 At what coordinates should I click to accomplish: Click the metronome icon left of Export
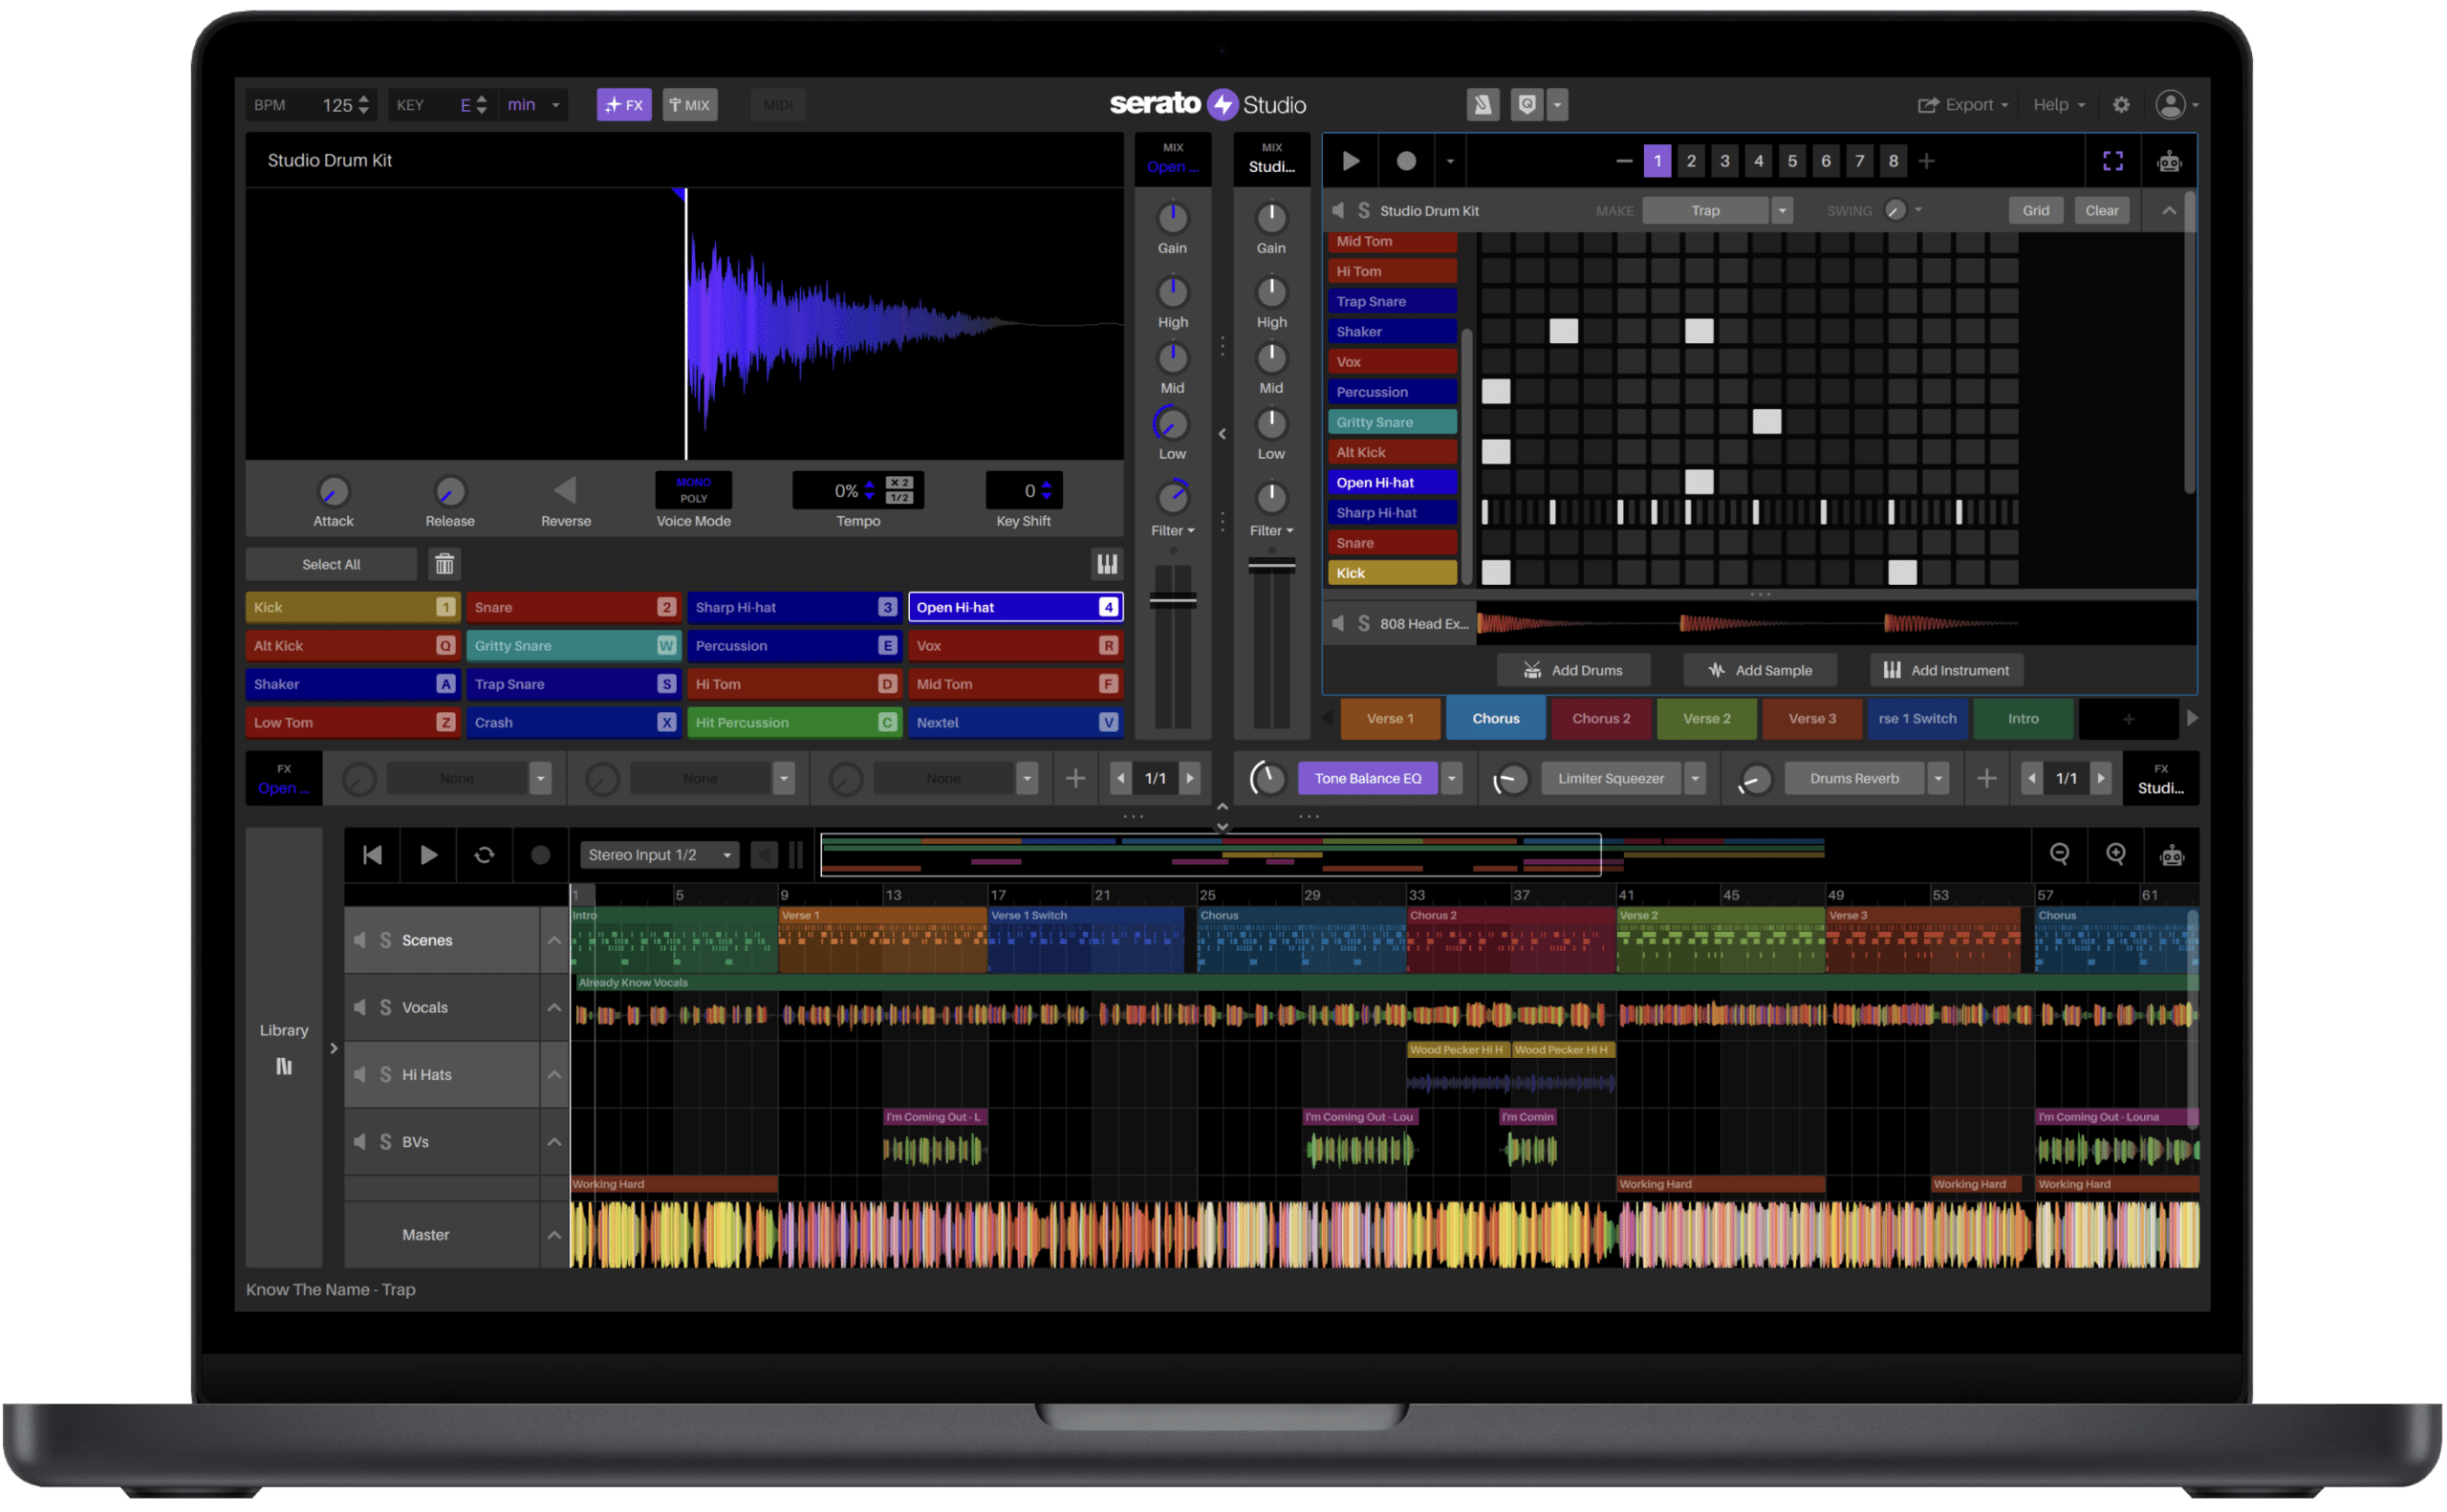1483,104
